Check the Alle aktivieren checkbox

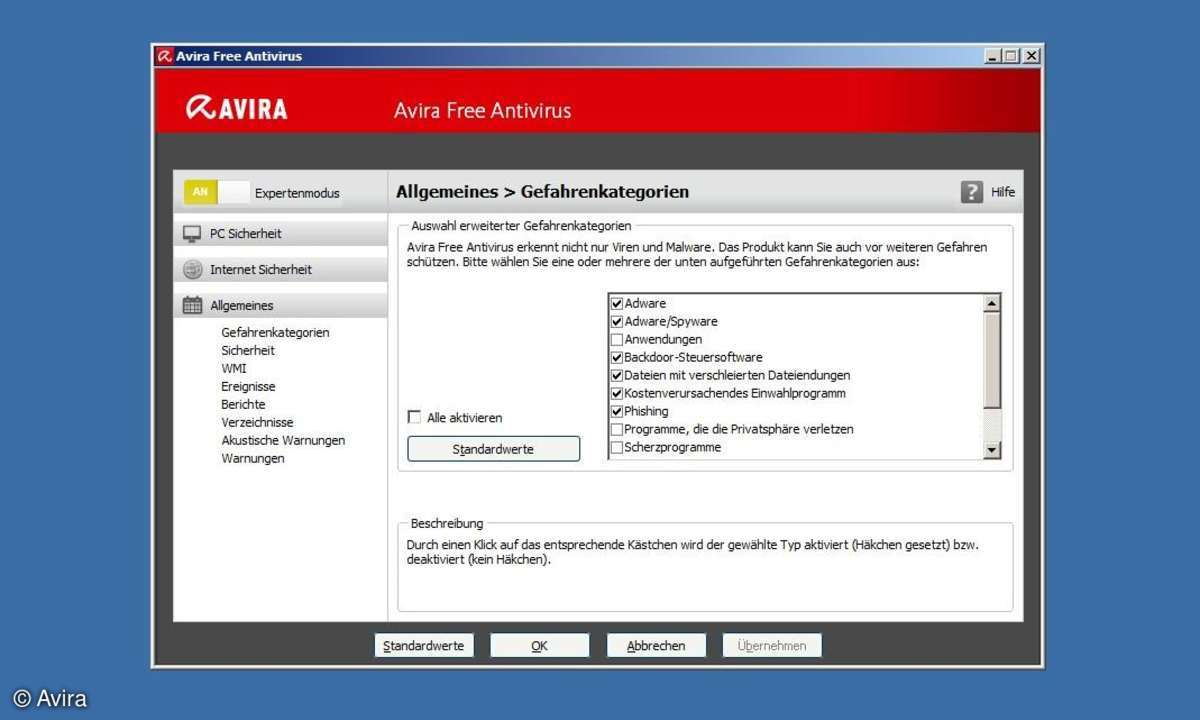click(414, 417)
